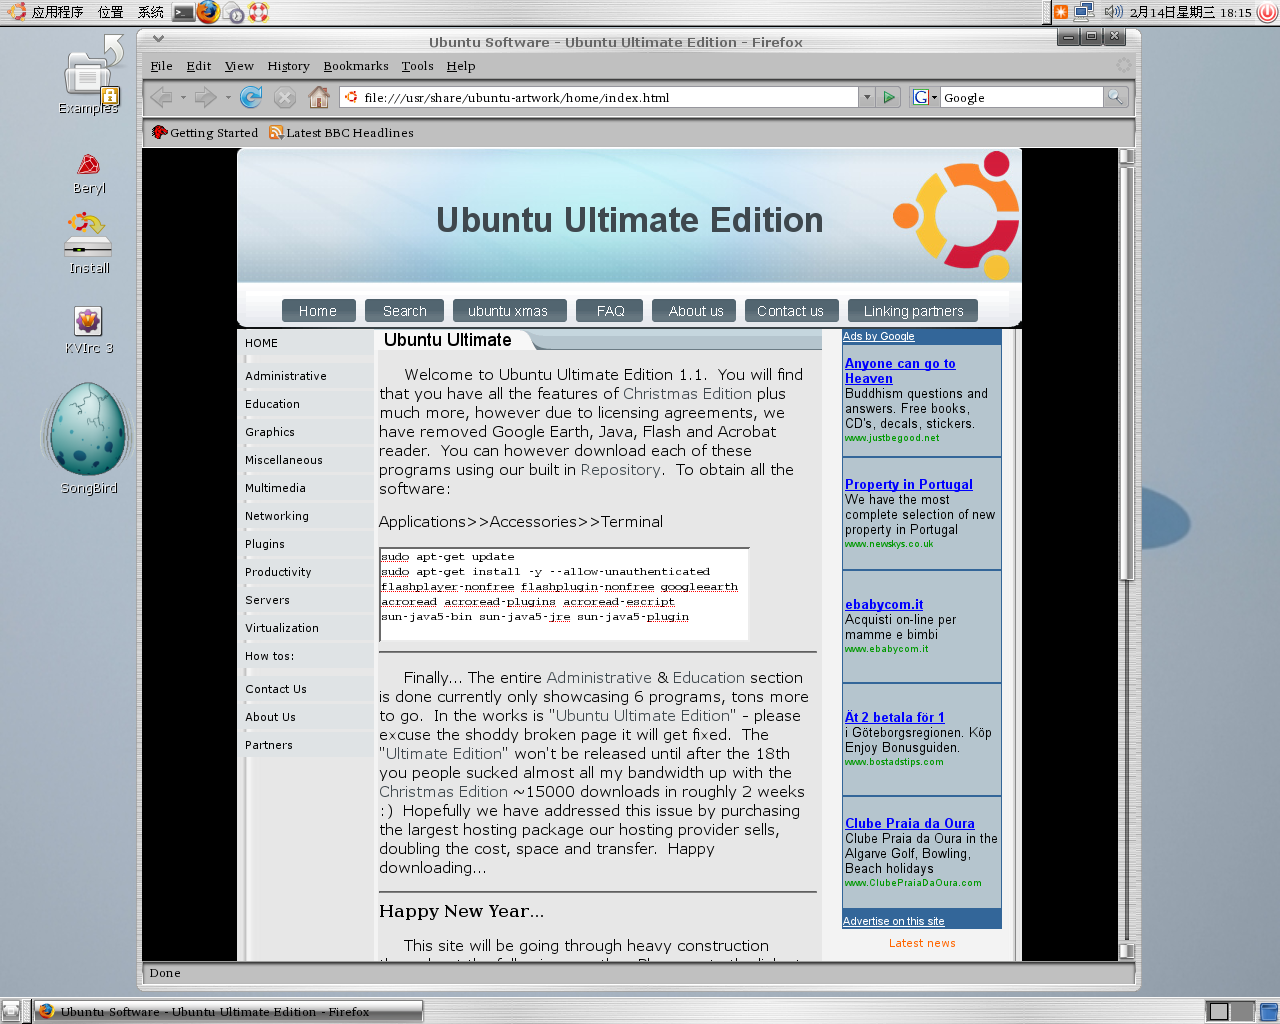Click the Firefox window button in taskbar
Viewport: 1280px width, 1024px height.
point(229,1011)
